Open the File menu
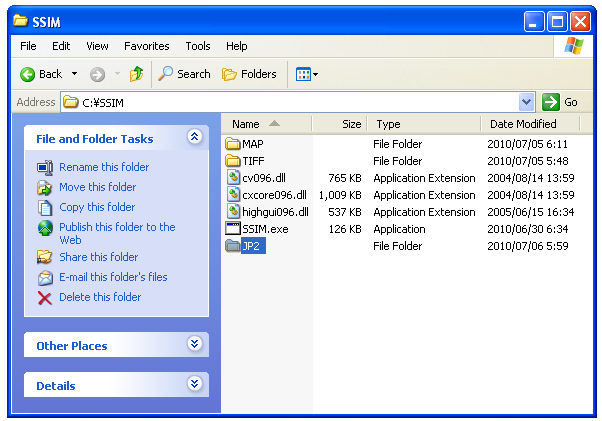 tap(28, 46)
